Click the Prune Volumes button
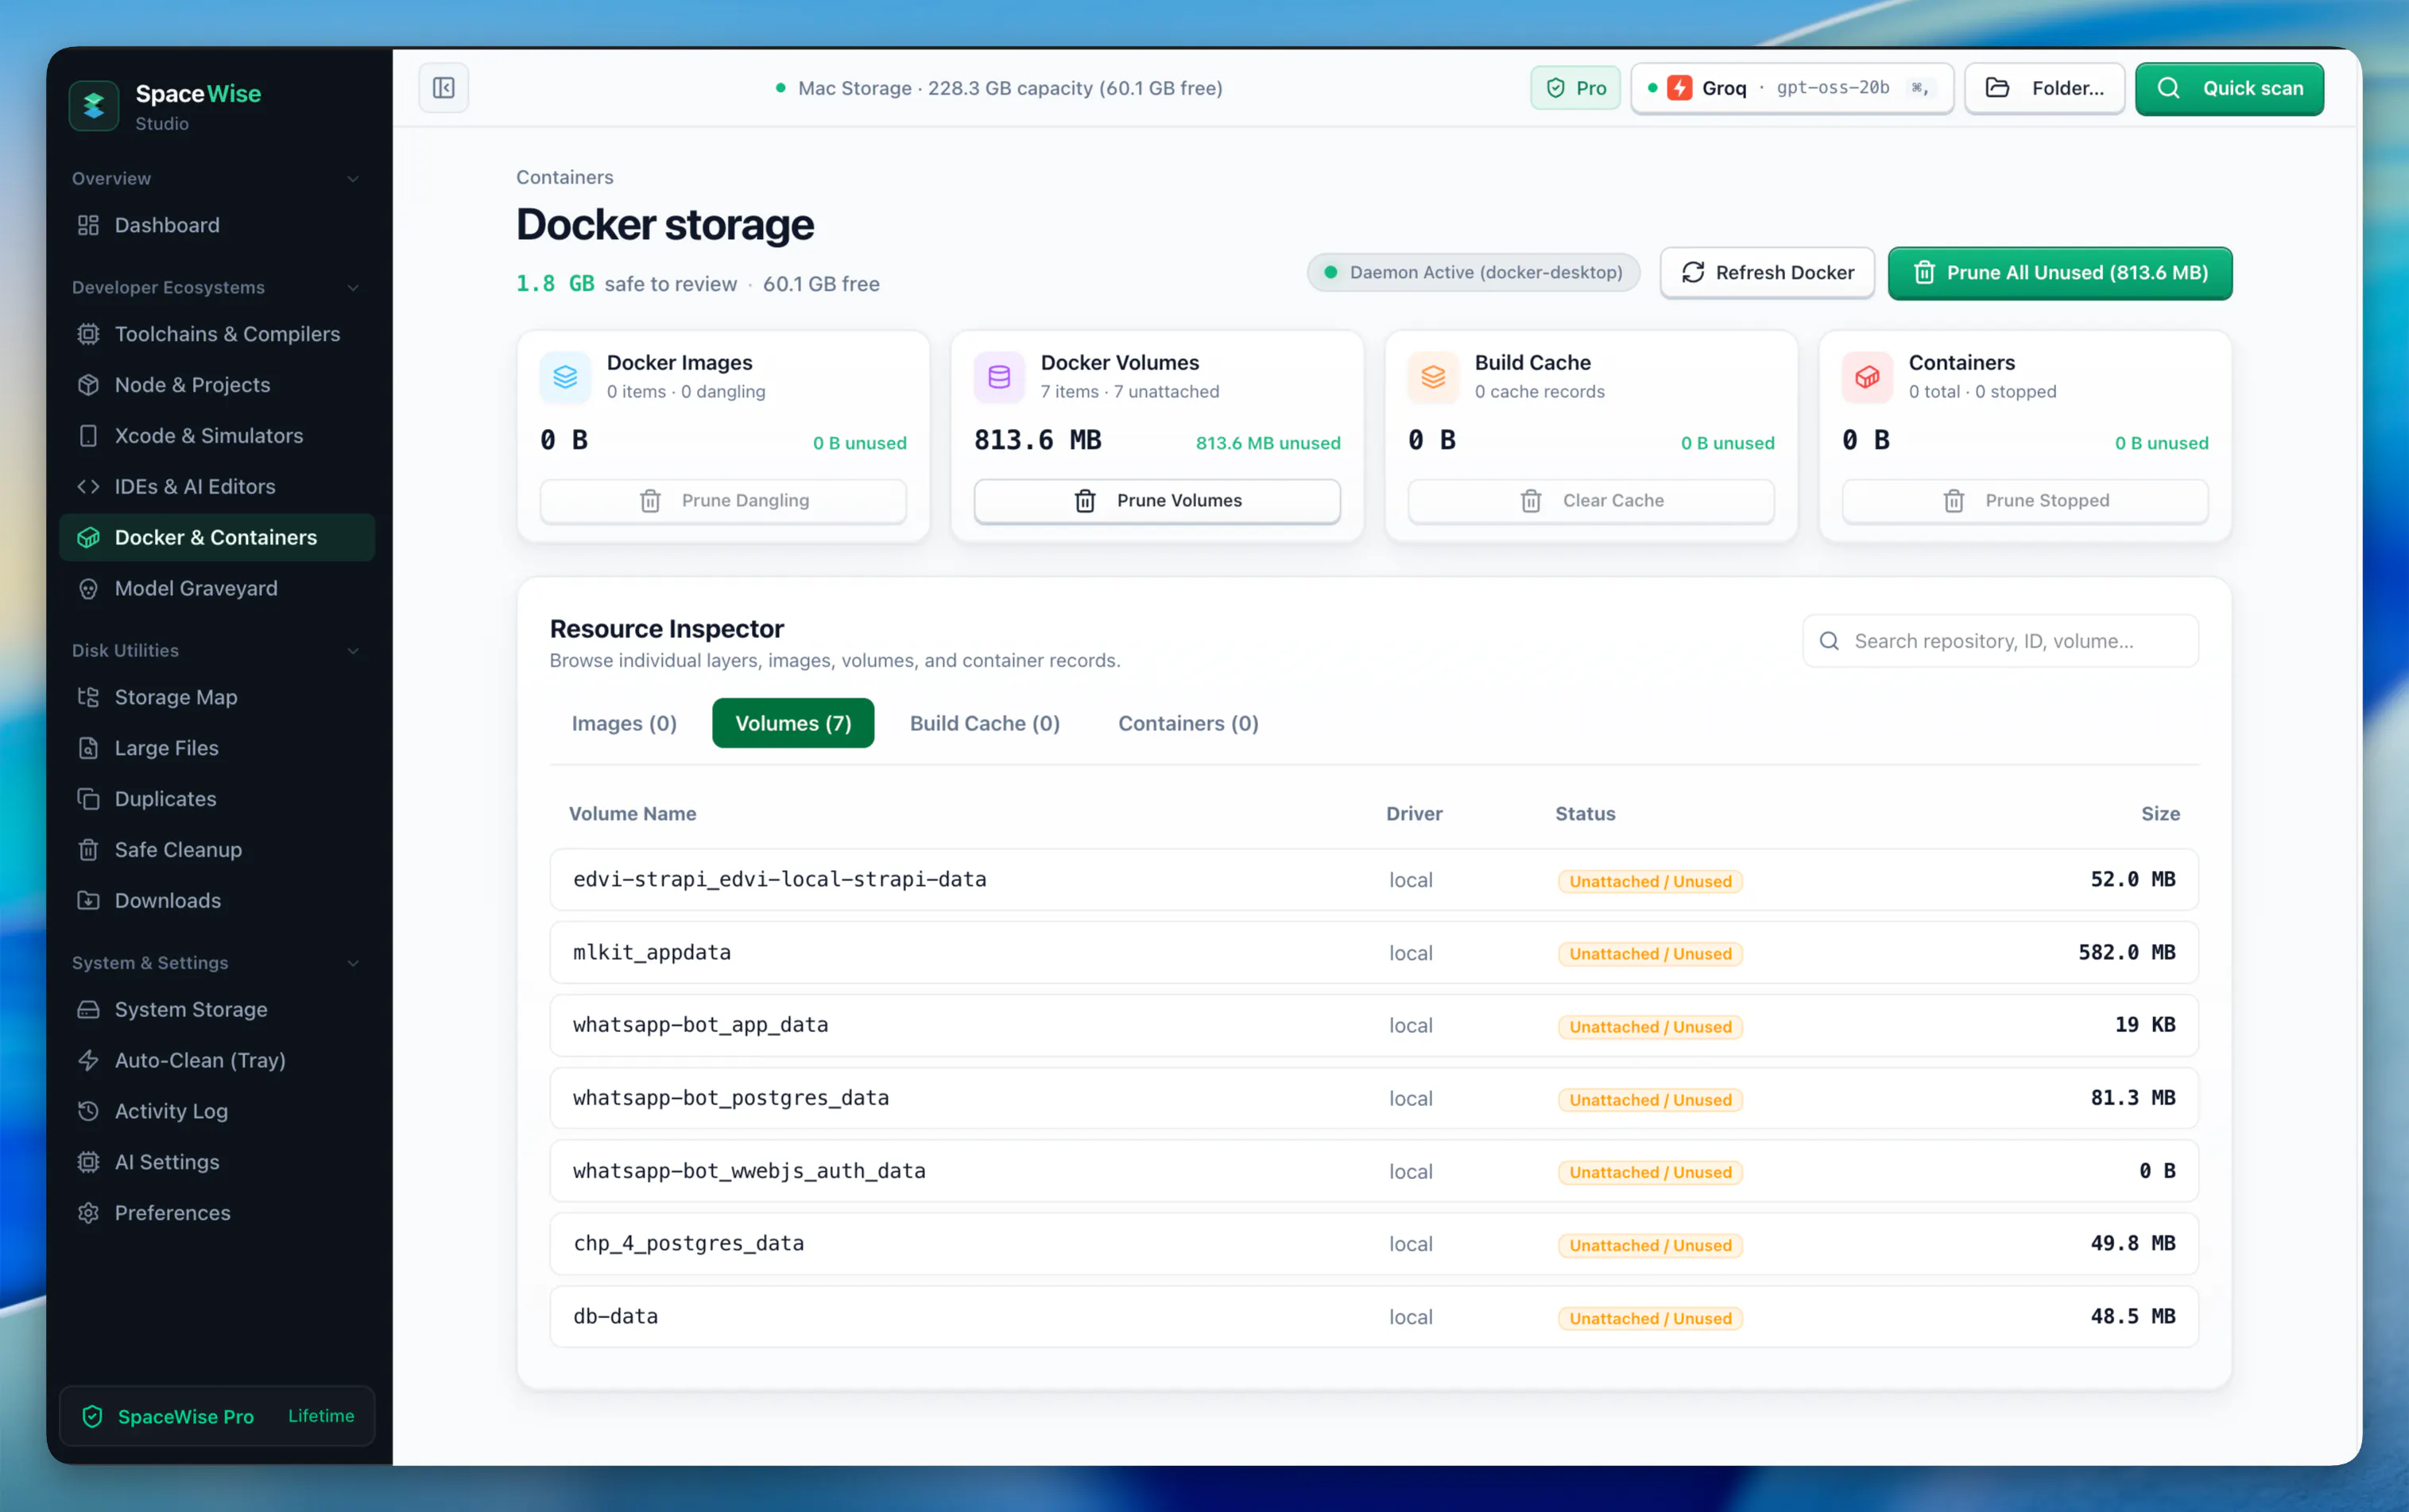2409x1512 pixels. [1157, 500]
